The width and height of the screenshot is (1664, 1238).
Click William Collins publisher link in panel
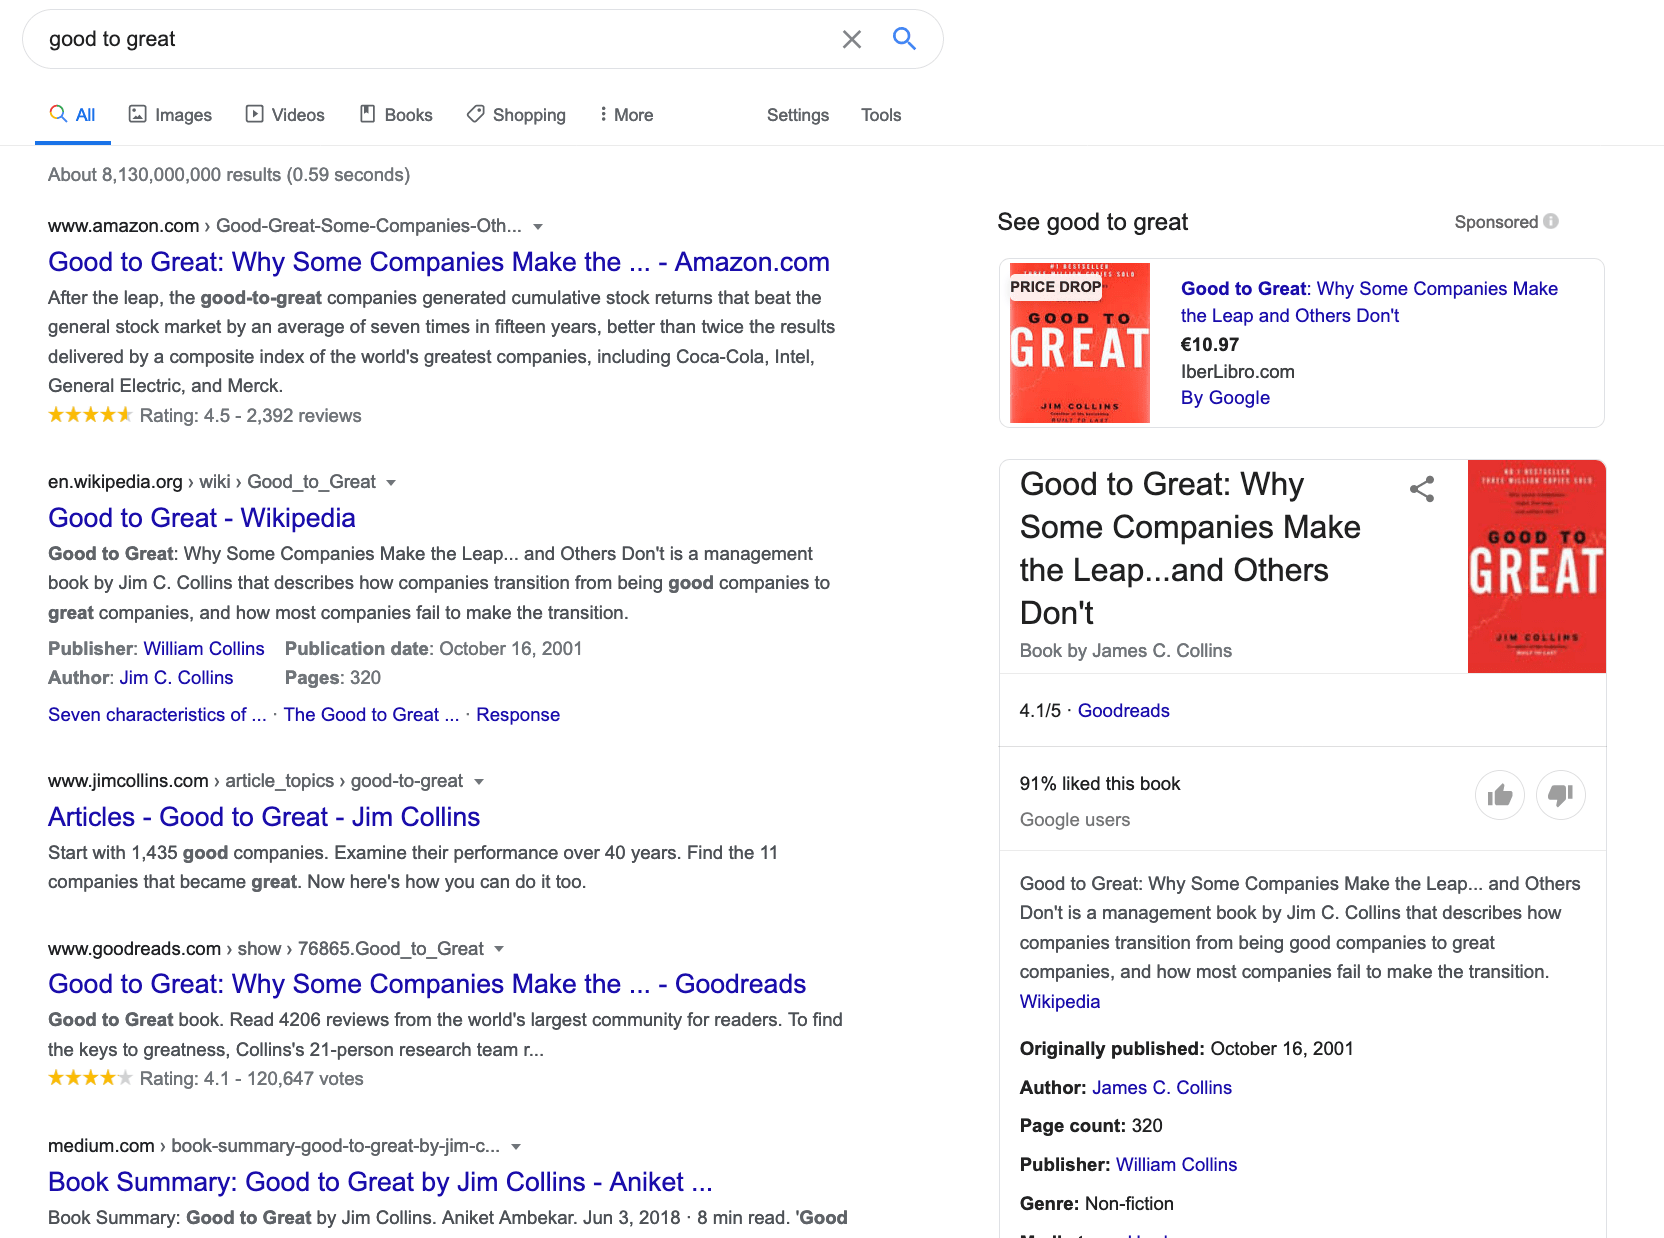[x=1176, y=1165]
